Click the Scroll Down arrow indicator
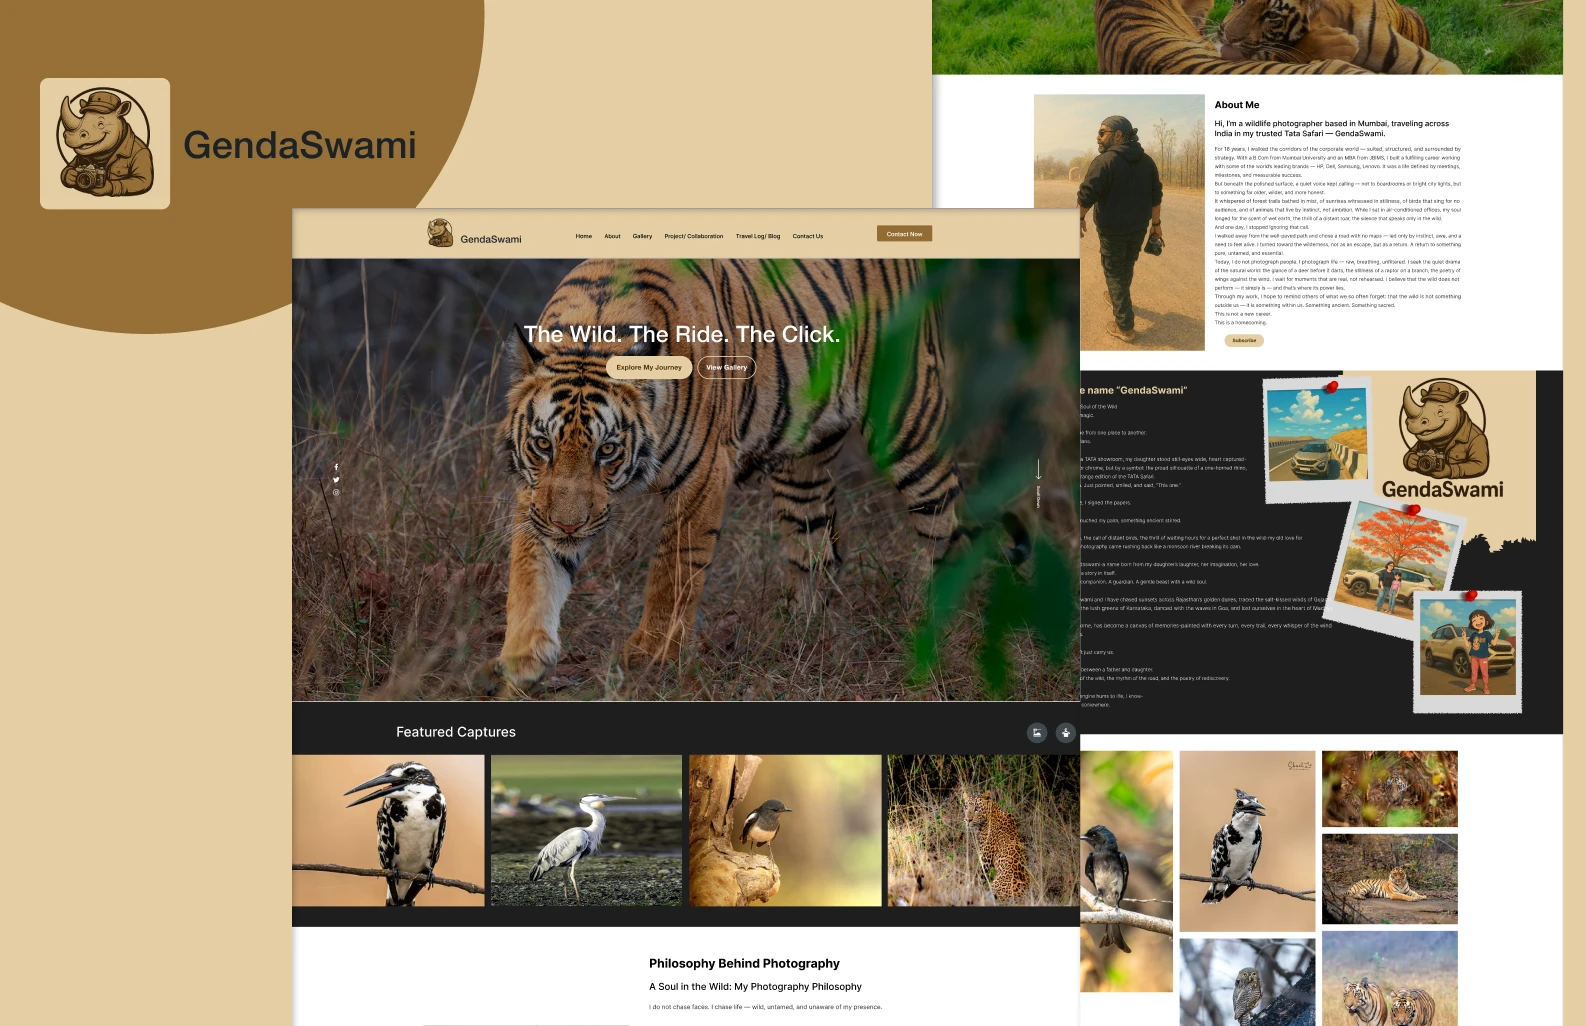The height and width of the screenshot is (1026, 1586). click(1038, 472)
